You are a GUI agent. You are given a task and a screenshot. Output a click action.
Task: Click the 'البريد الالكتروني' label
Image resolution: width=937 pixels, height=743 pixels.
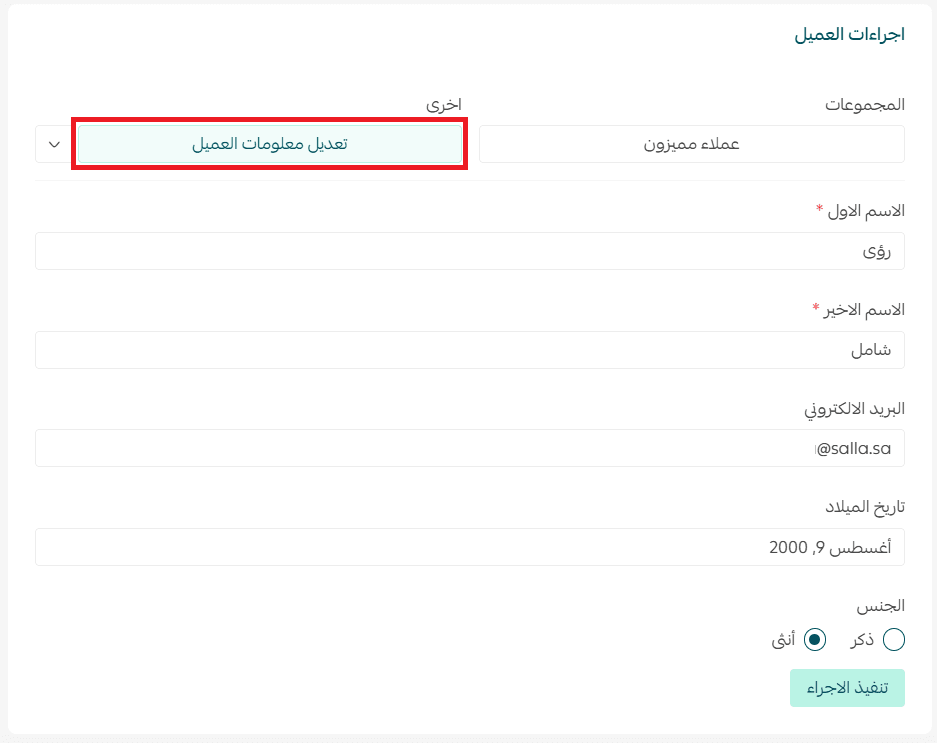855,408
